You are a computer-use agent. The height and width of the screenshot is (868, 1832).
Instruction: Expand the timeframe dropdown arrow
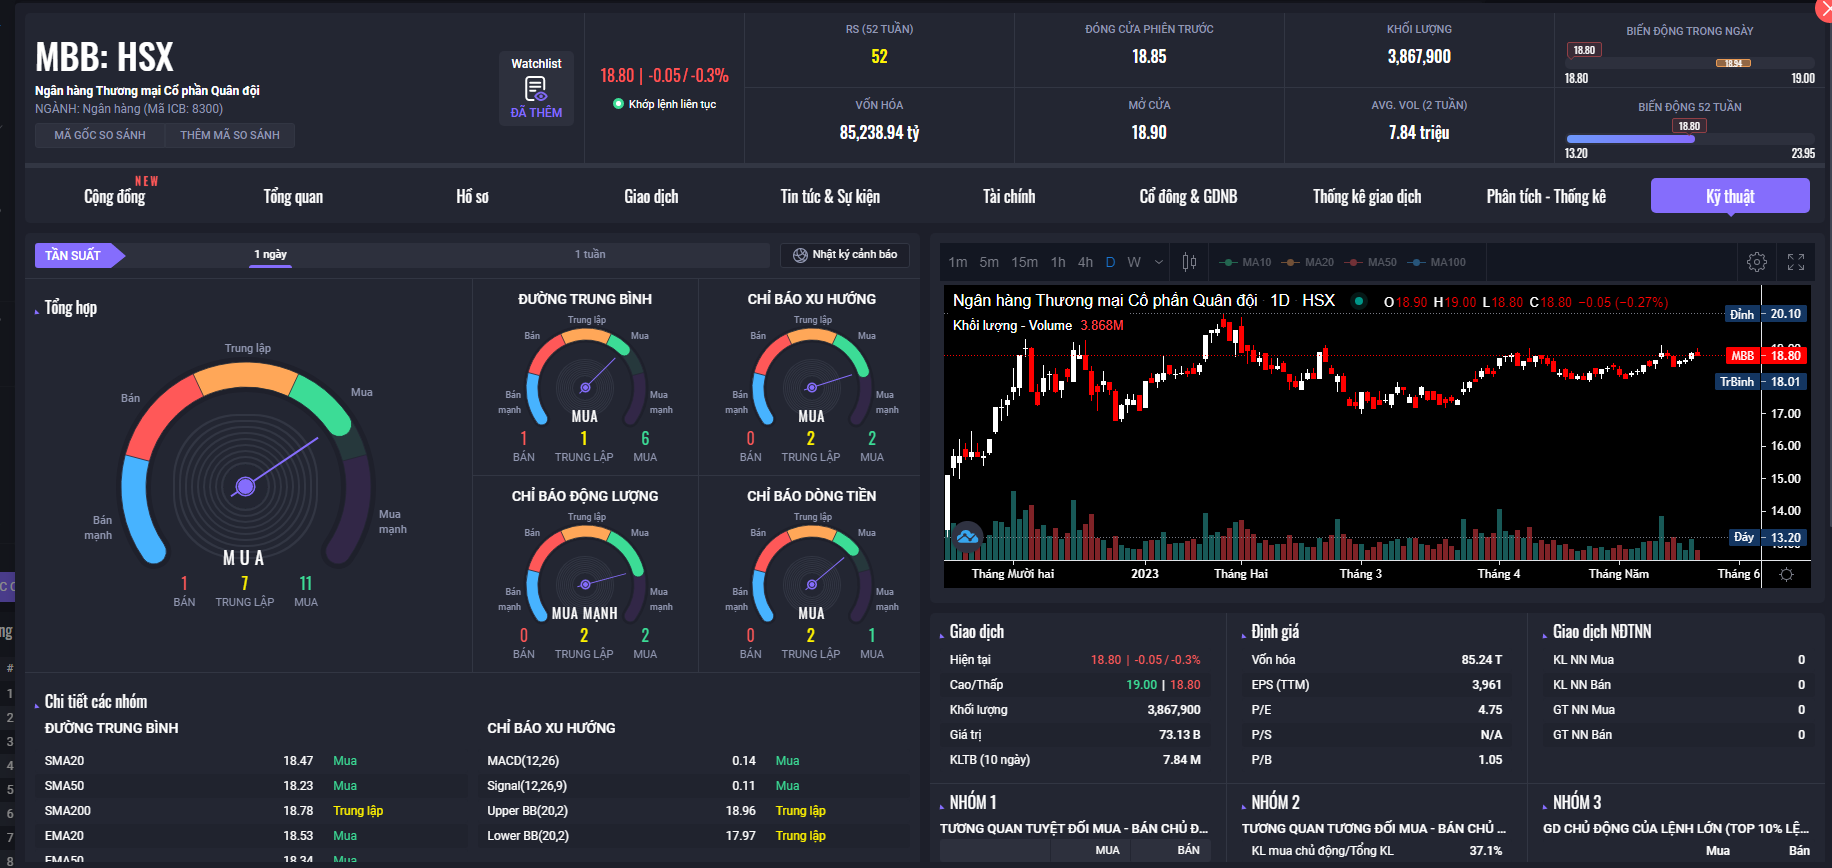point(1159,262)
